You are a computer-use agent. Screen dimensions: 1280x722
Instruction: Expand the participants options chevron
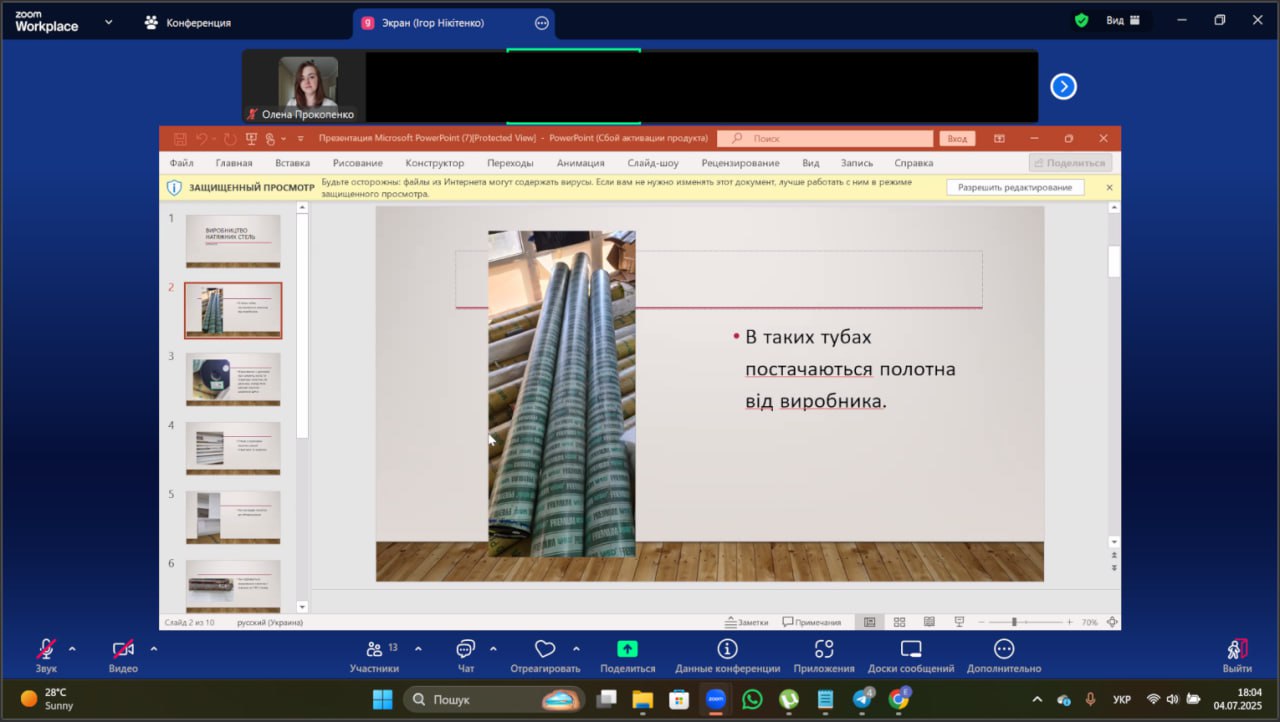tap(418, 648)
